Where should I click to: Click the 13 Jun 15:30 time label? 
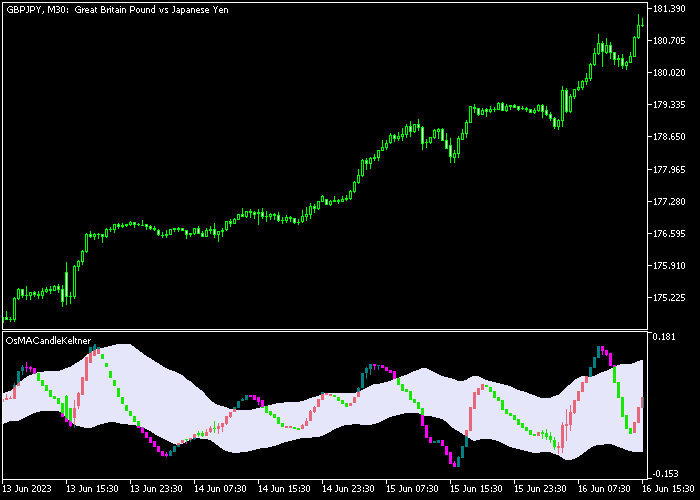click(92, 488)
